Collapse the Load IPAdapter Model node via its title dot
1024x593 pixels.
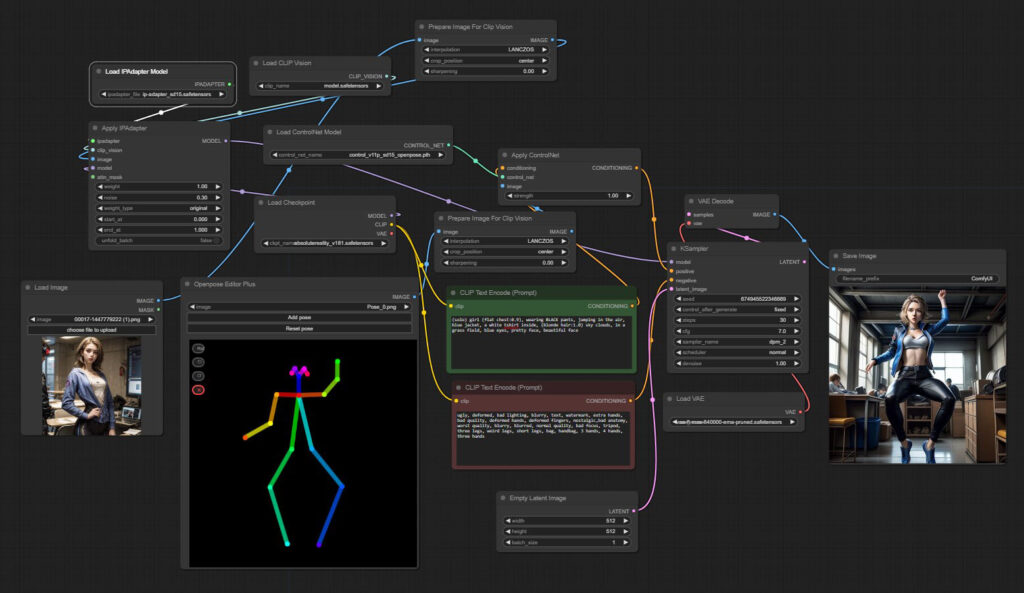tap(99, 72)
